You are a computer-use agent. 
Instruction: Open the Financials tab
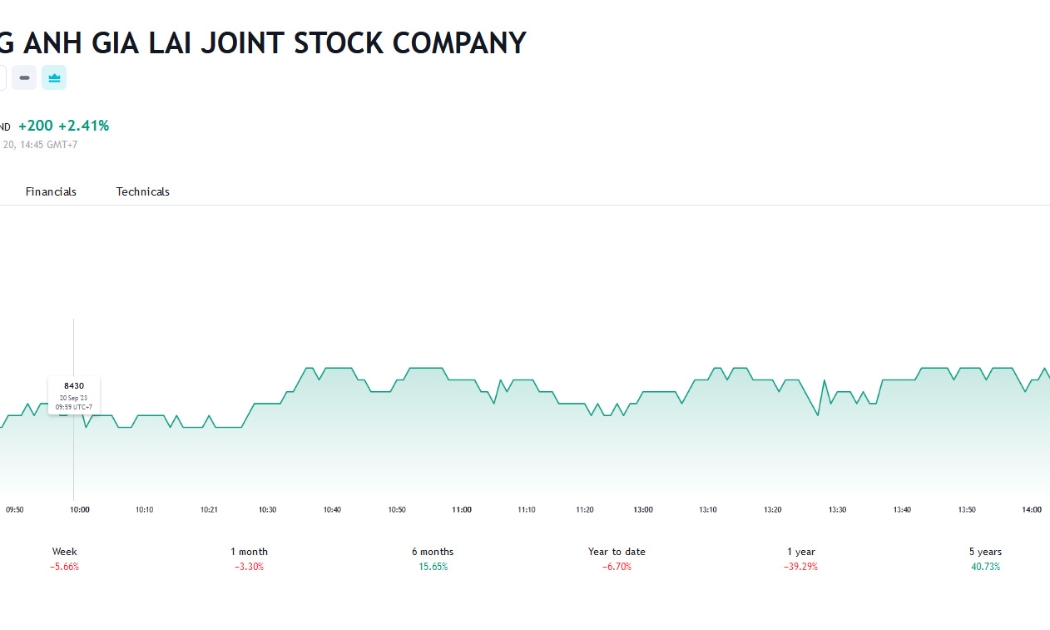click(51, 191)
